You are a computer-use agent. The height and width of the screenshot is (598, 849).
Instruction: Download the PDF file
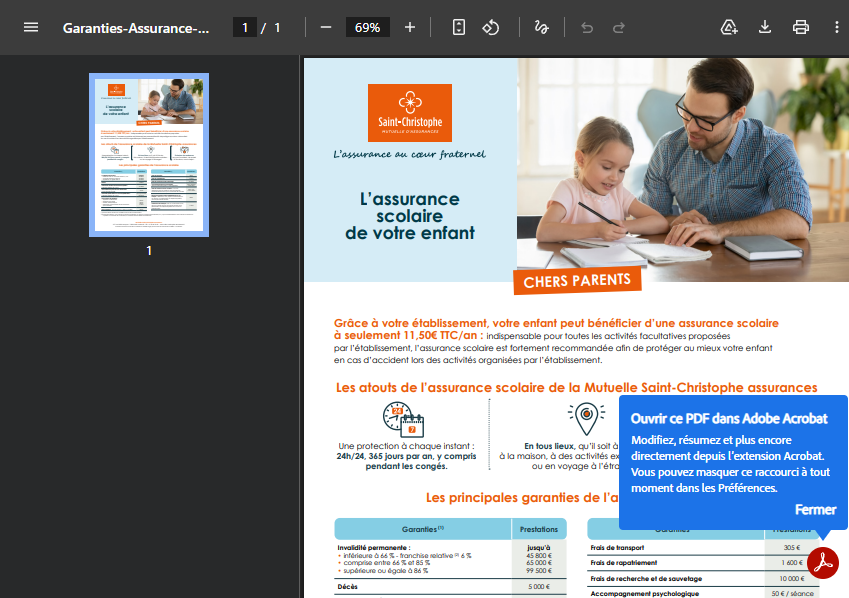coord(765,27)
